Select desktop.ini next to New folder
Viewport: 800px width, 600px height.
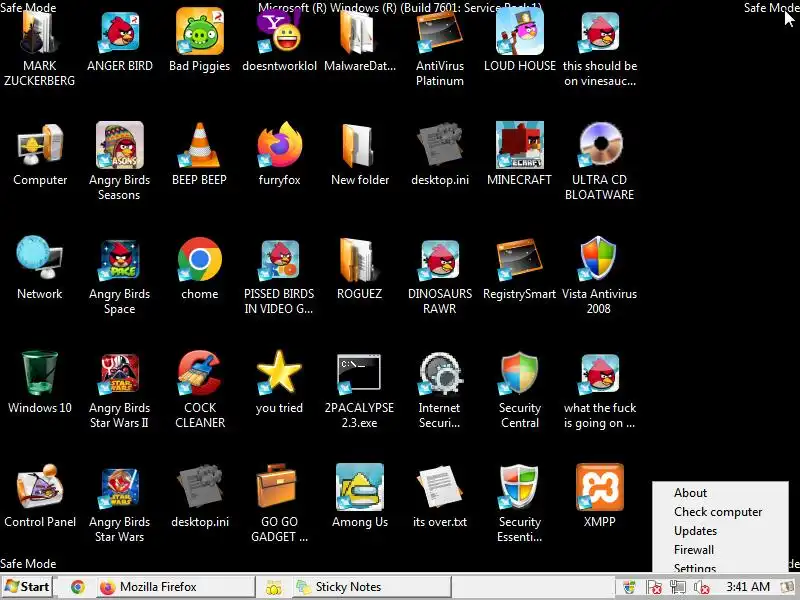(439, 146)
